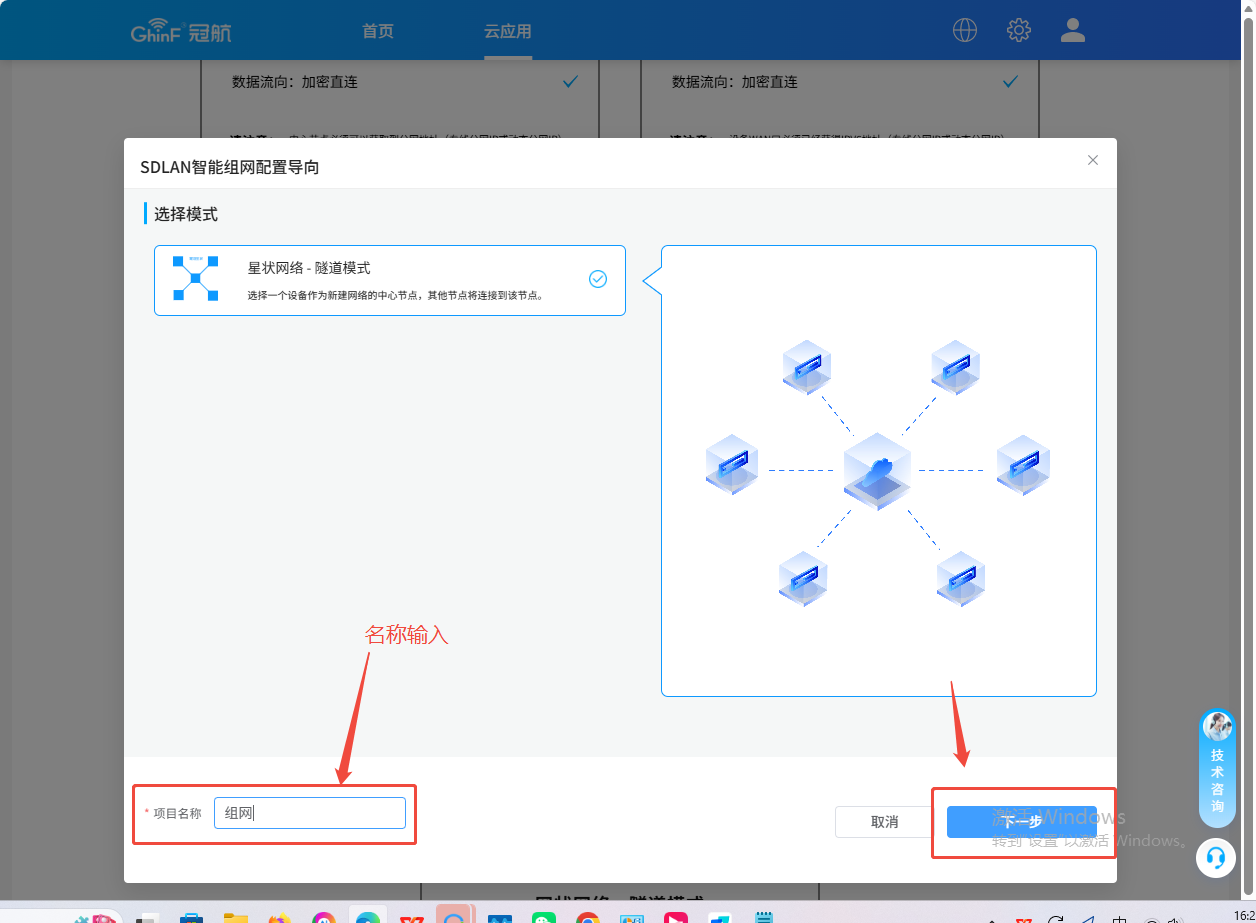Toggle the checkmark on 星状网络 card

tap(598, 279)
